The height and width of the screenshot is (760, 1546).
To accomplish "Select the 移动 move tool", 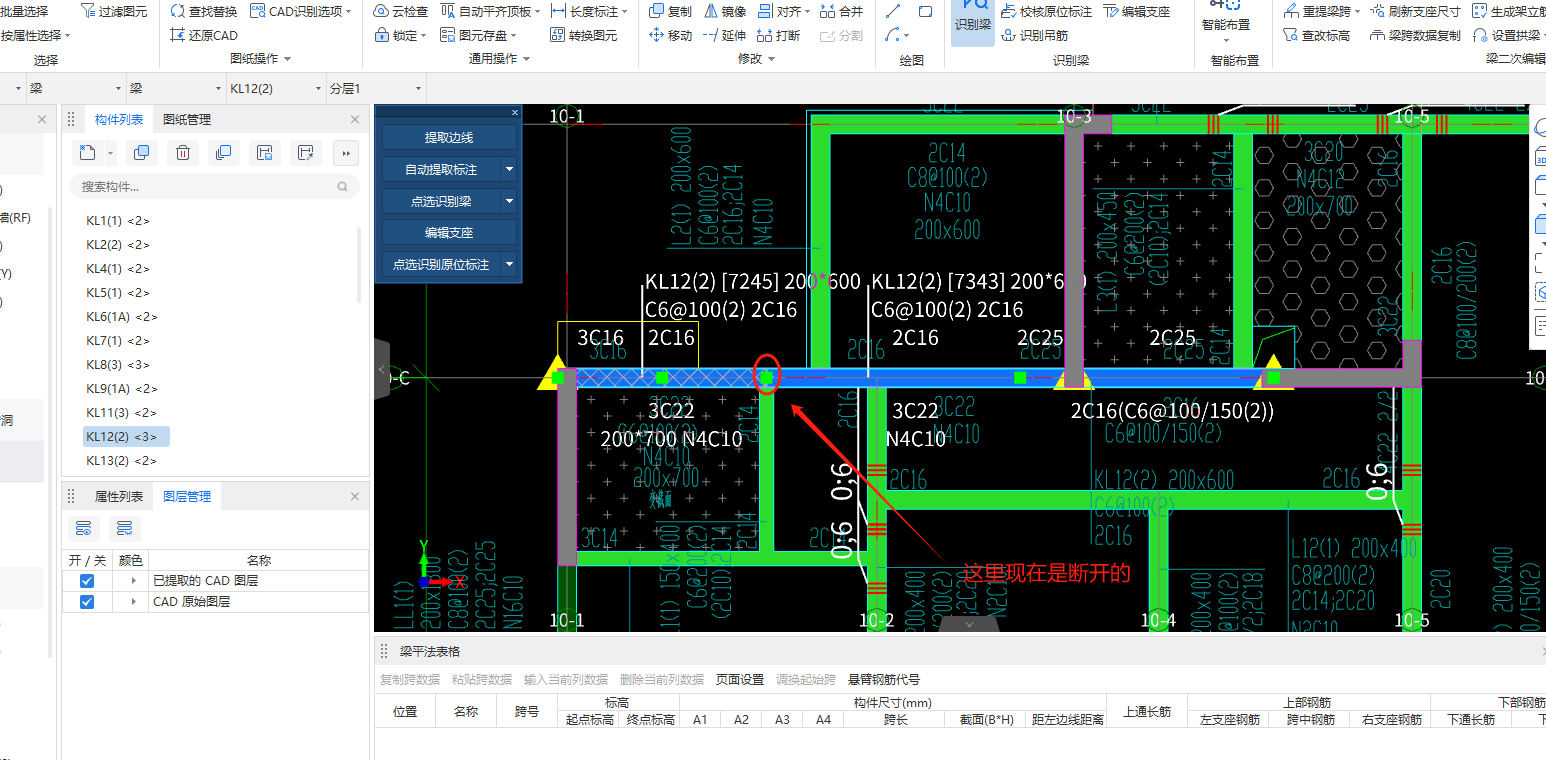I will tap(670, 35).
